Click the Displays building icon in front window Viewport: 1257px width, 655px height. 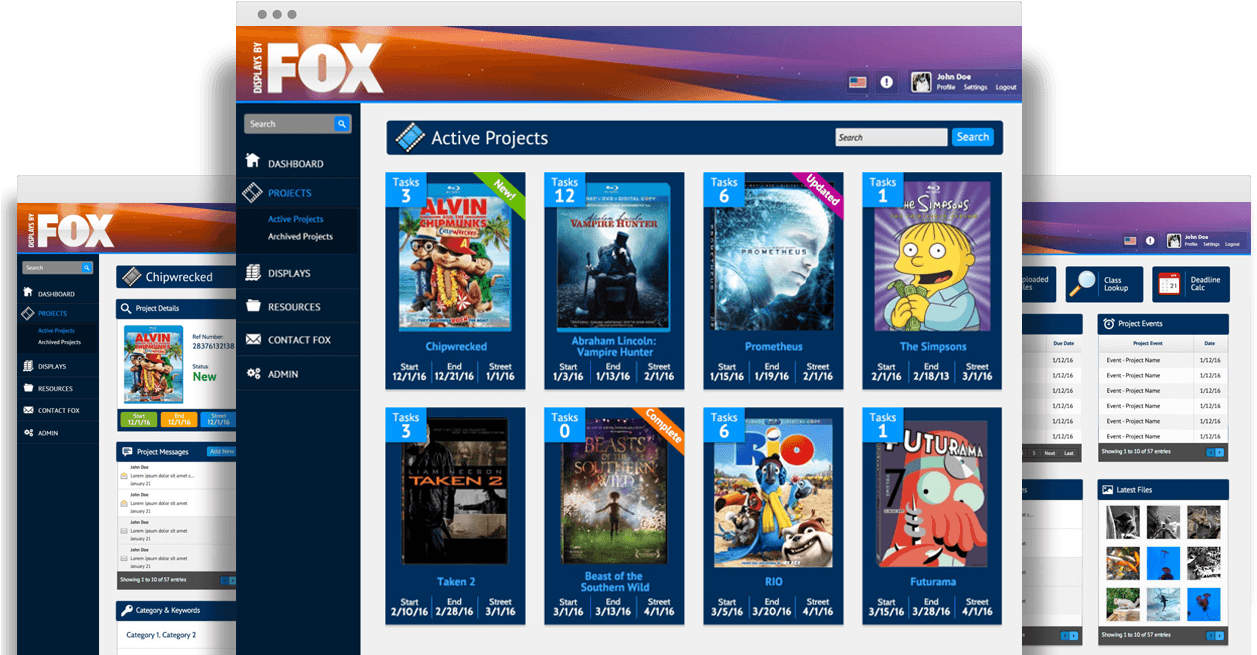point(253,272)
